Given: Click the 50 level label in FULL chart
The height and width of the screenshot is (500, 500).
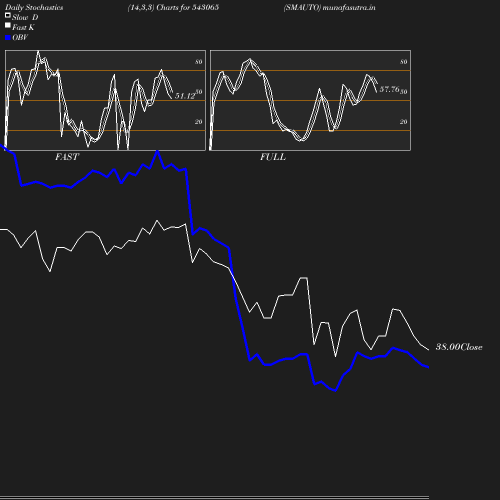Looking at the screenshot, I should tap(404, 92).
